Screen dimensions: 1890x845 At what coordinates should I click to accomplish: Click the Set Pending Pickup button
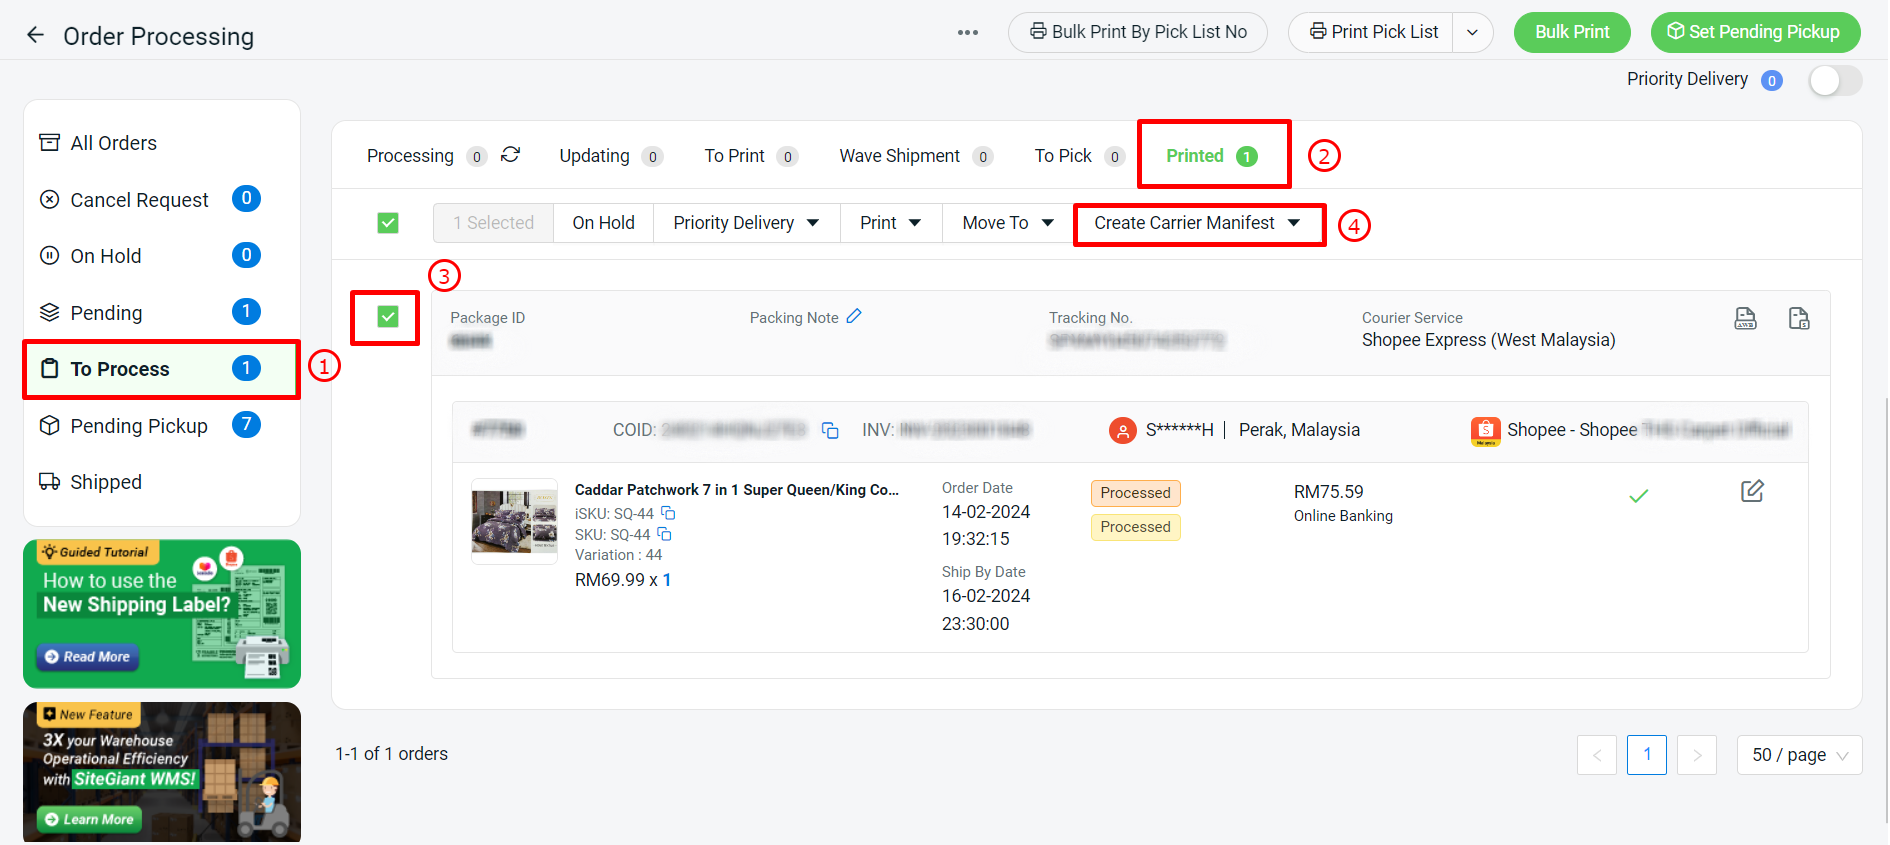pos(1754,32)
